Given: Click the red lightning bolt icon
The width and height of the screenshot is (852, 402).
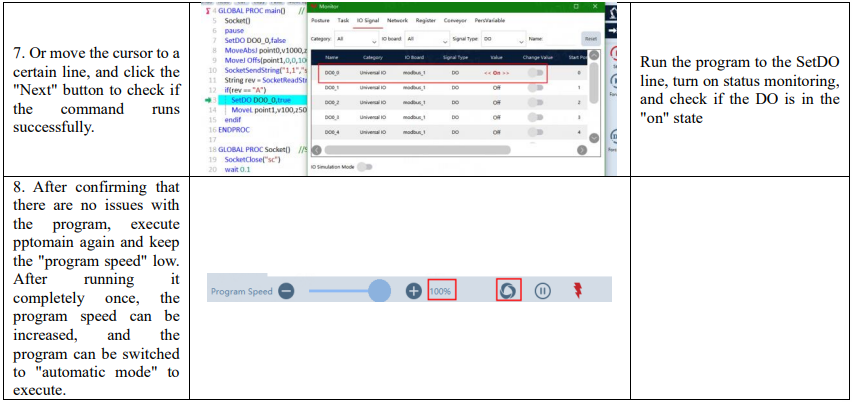Looking at the screenshot, I should (578, 291).
